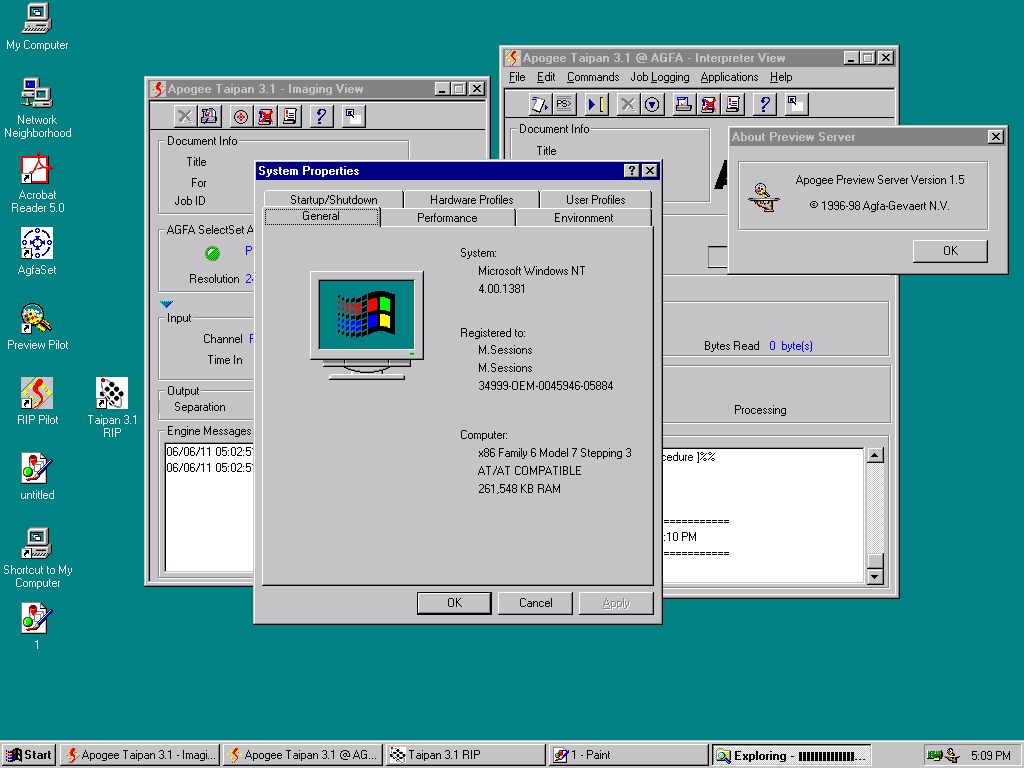Switch to the Performance tab
The image size is (1024, 768).
[447, 217]
